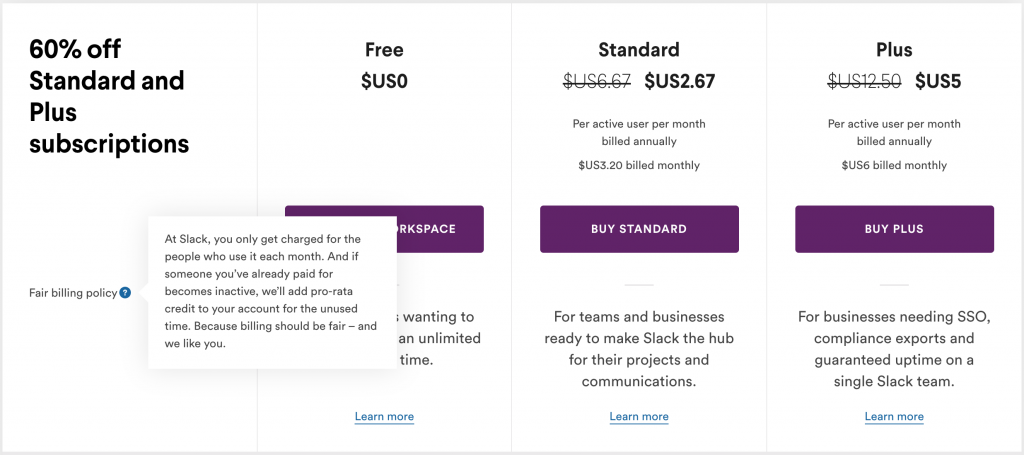
Task: Select the Fair billing policy label
Action: [73, 293]
